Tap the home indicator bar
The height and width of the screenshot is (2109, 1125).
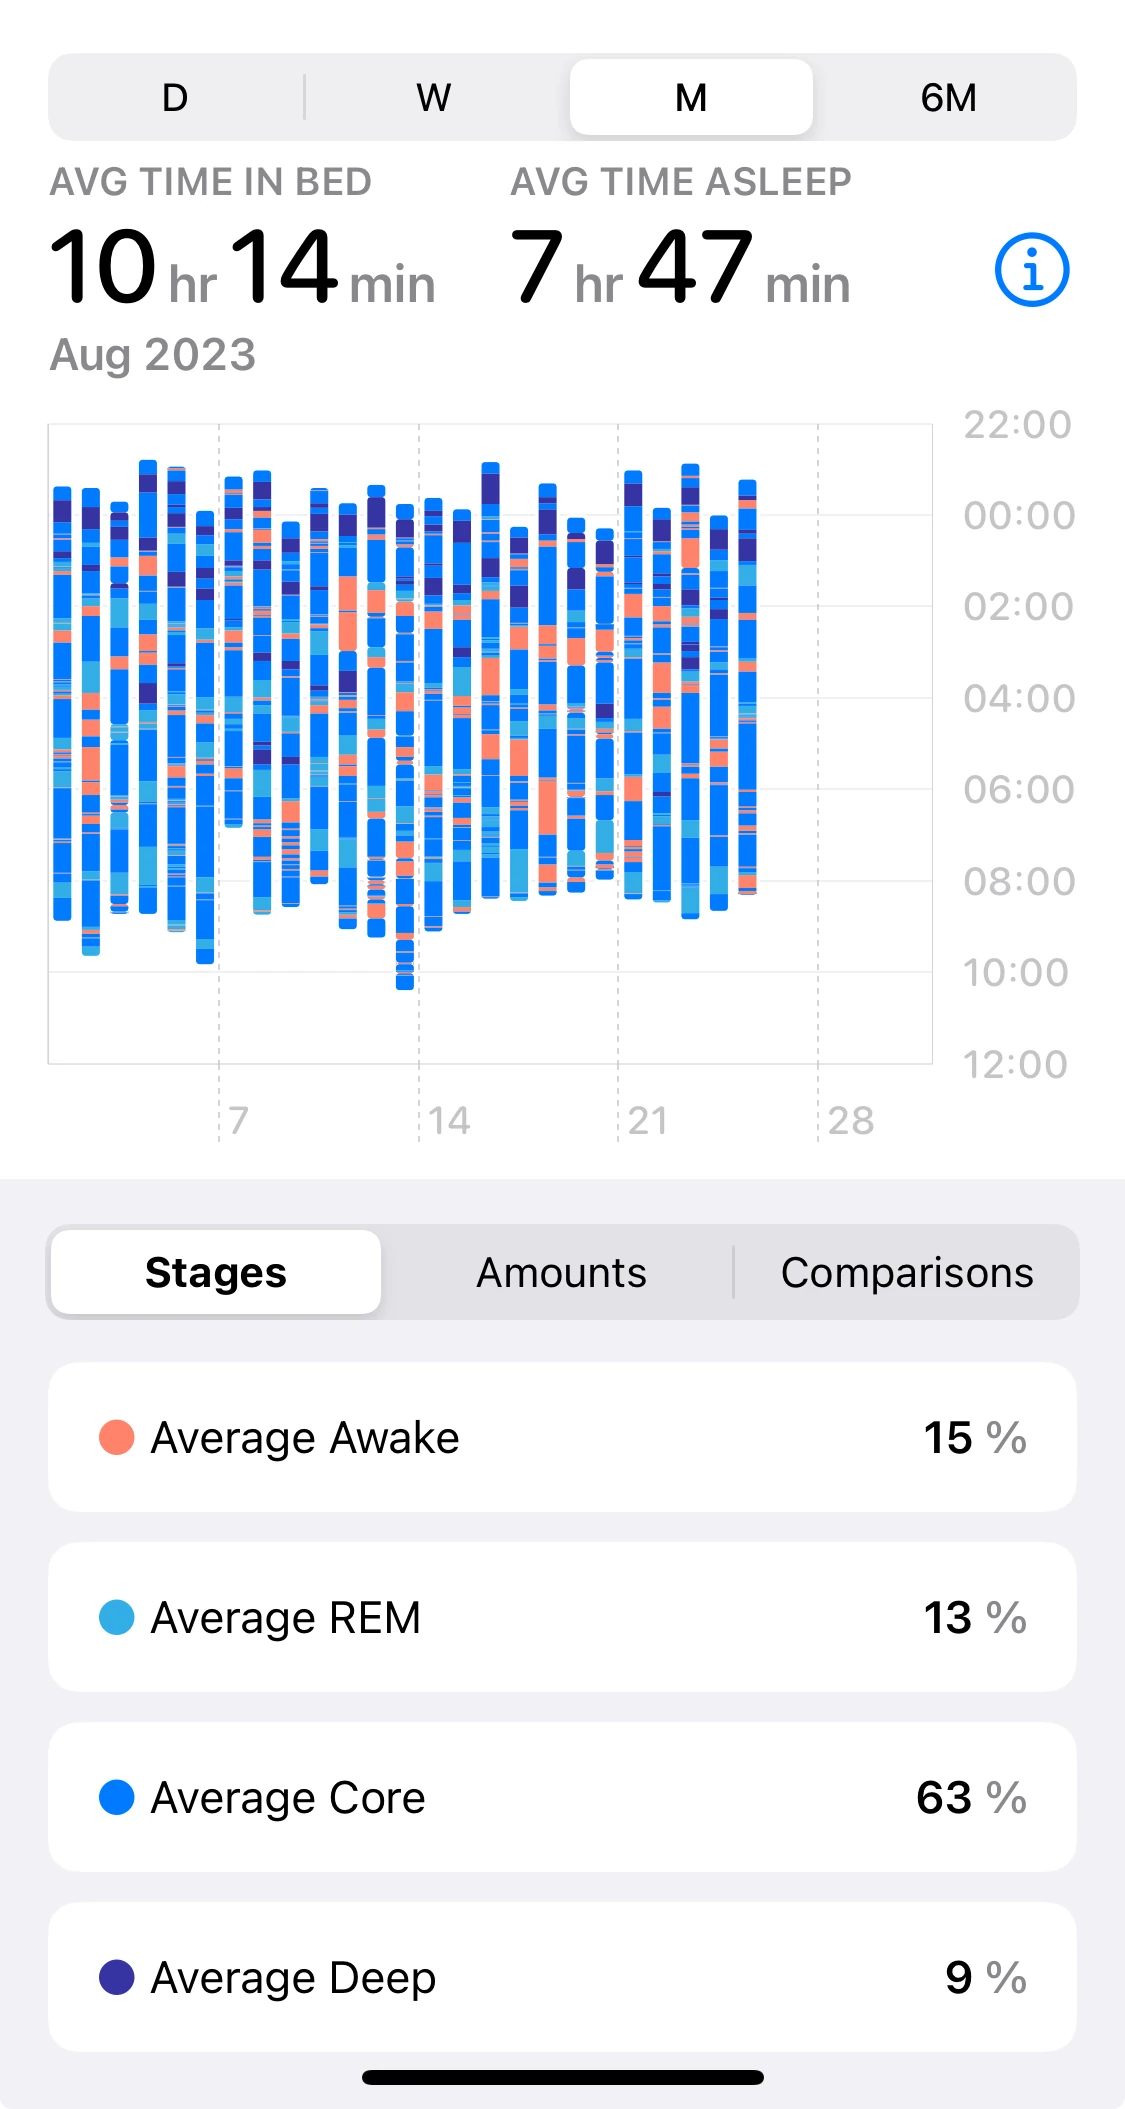coord(562,2078)
